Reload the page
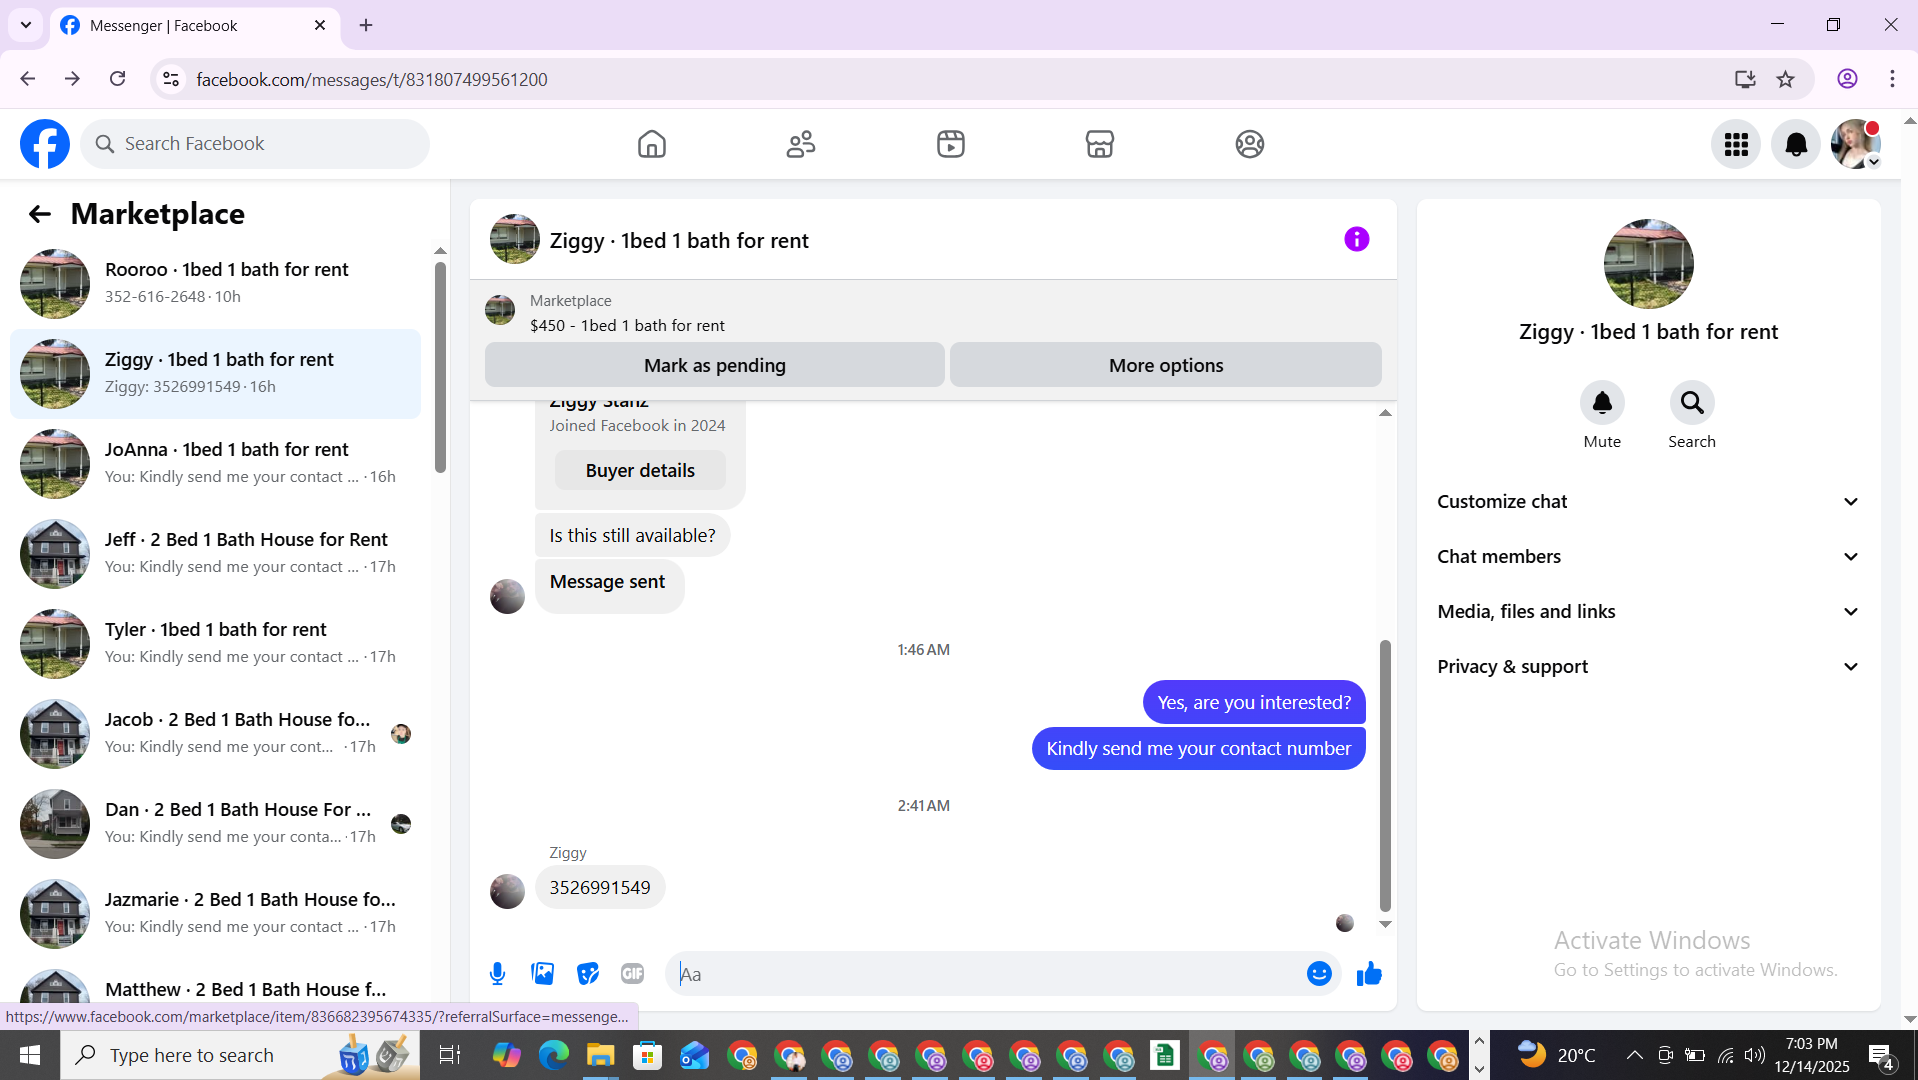This screenshot has width=1918, height=1080. pos(117,79)
